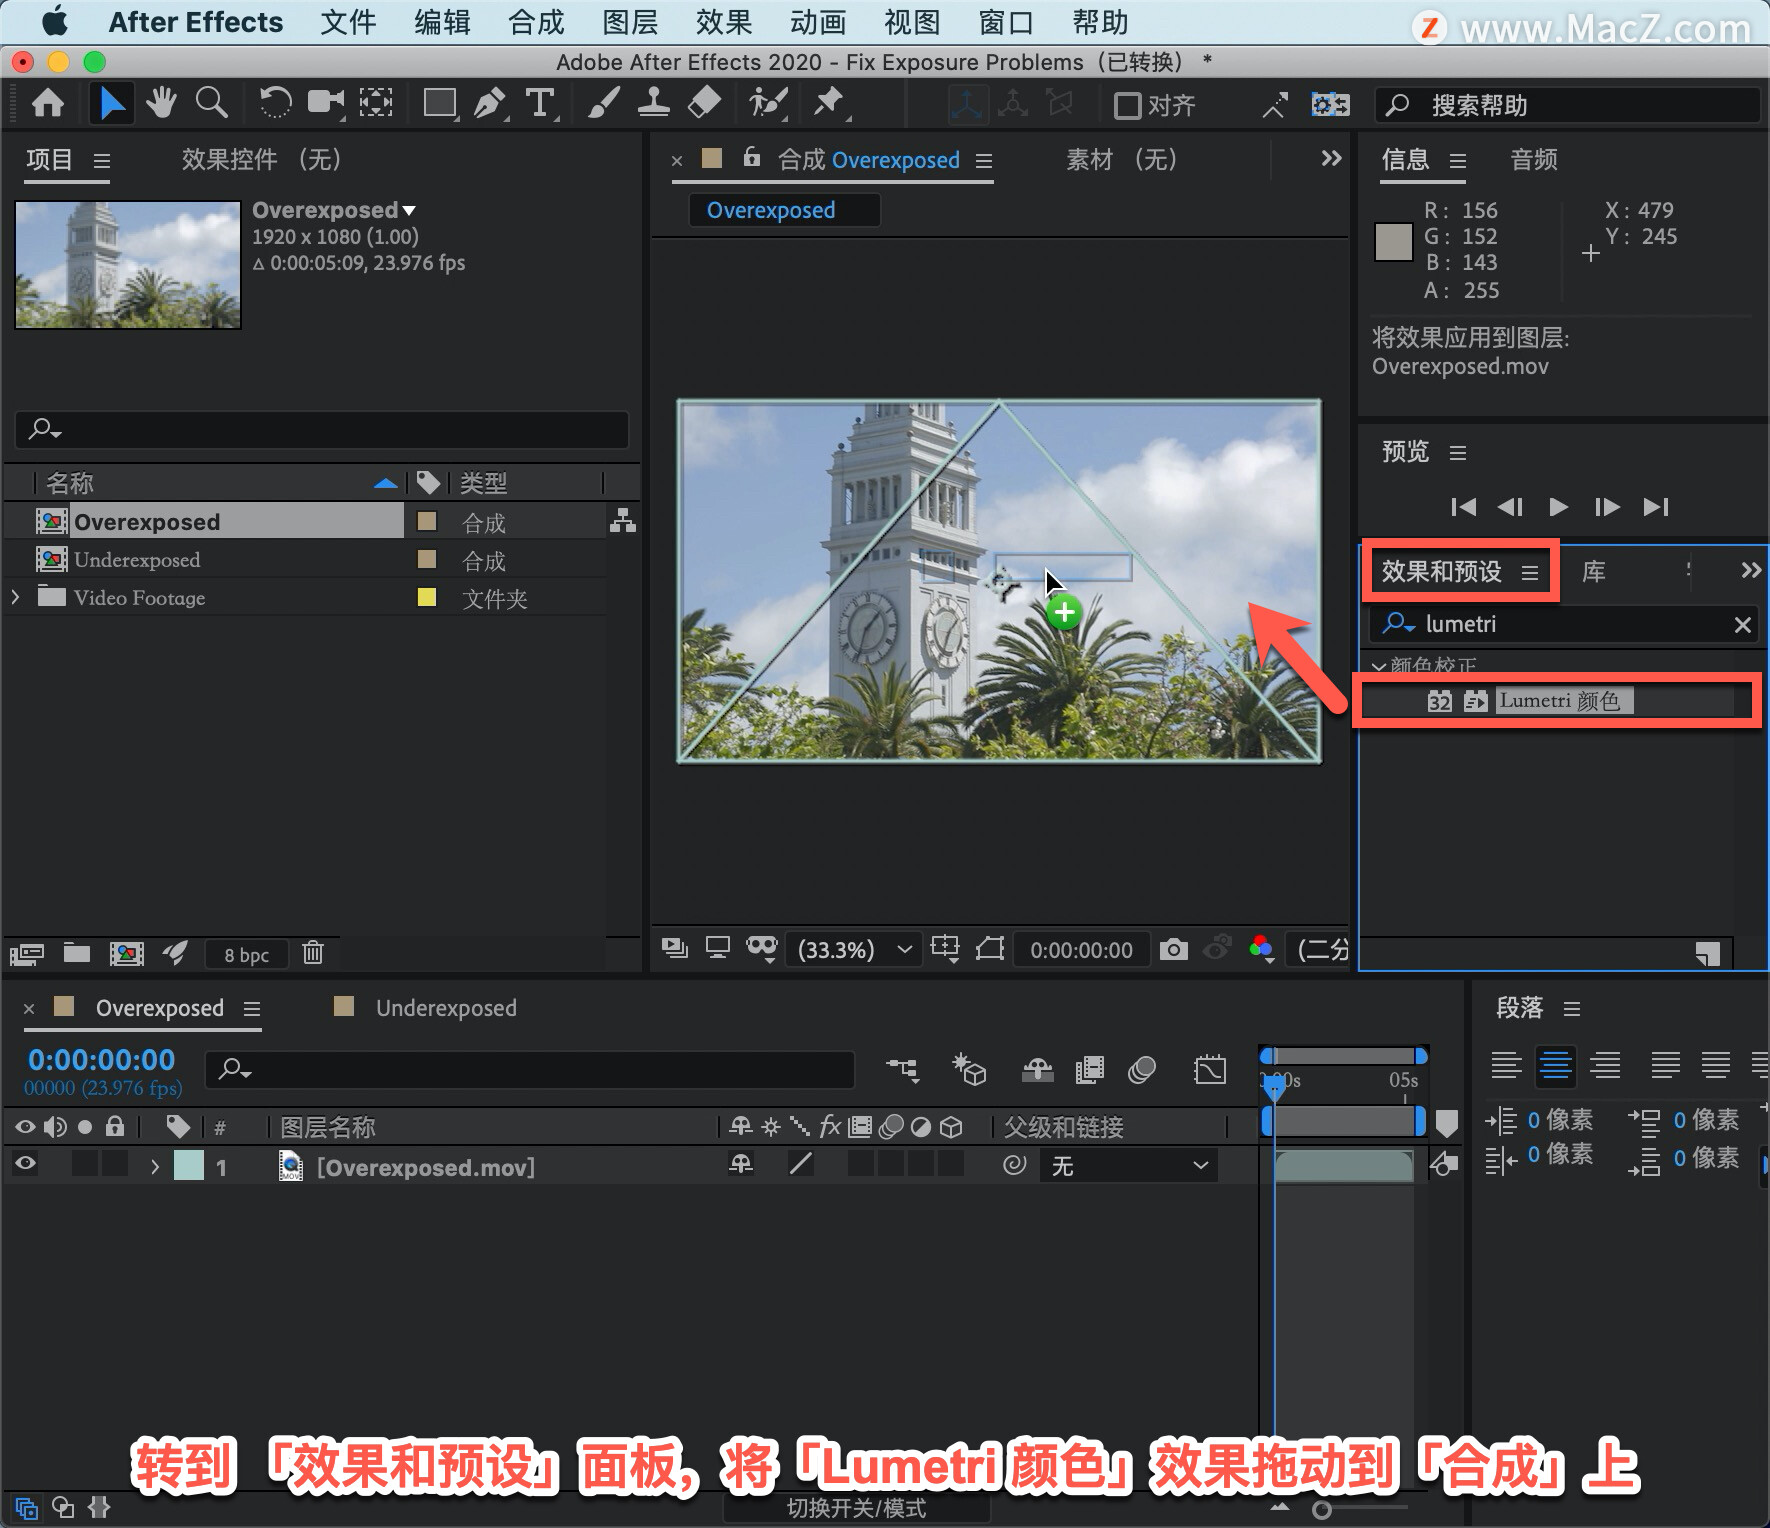This screenshot has width=1770, height=1528.
Task: Collapse the 颜色校正 effects category
Action: (1379, 666)
